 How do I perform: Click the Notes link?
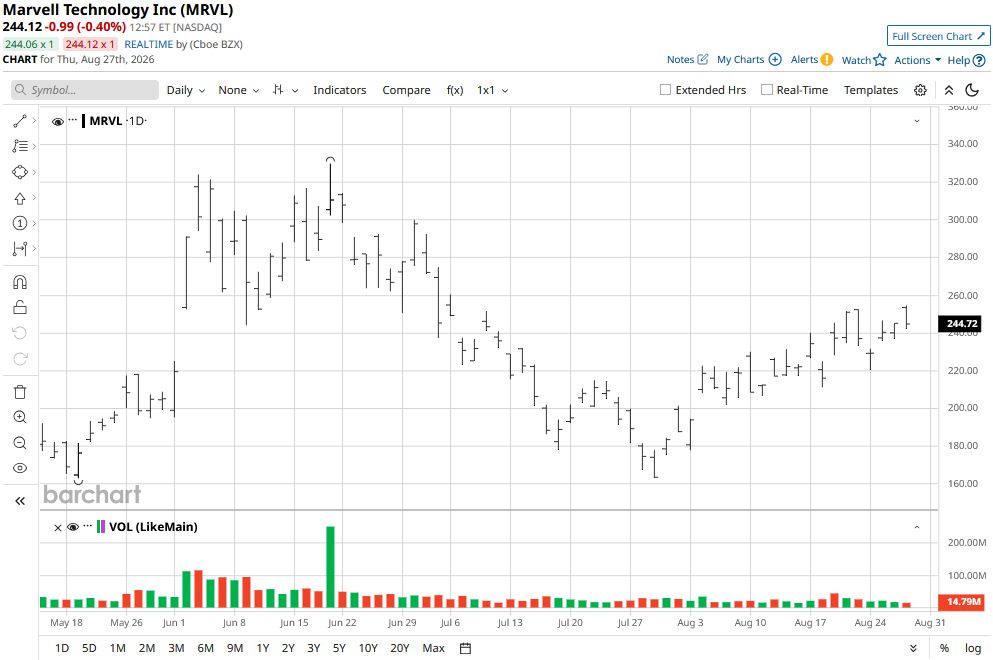click(x=680, y=60)
